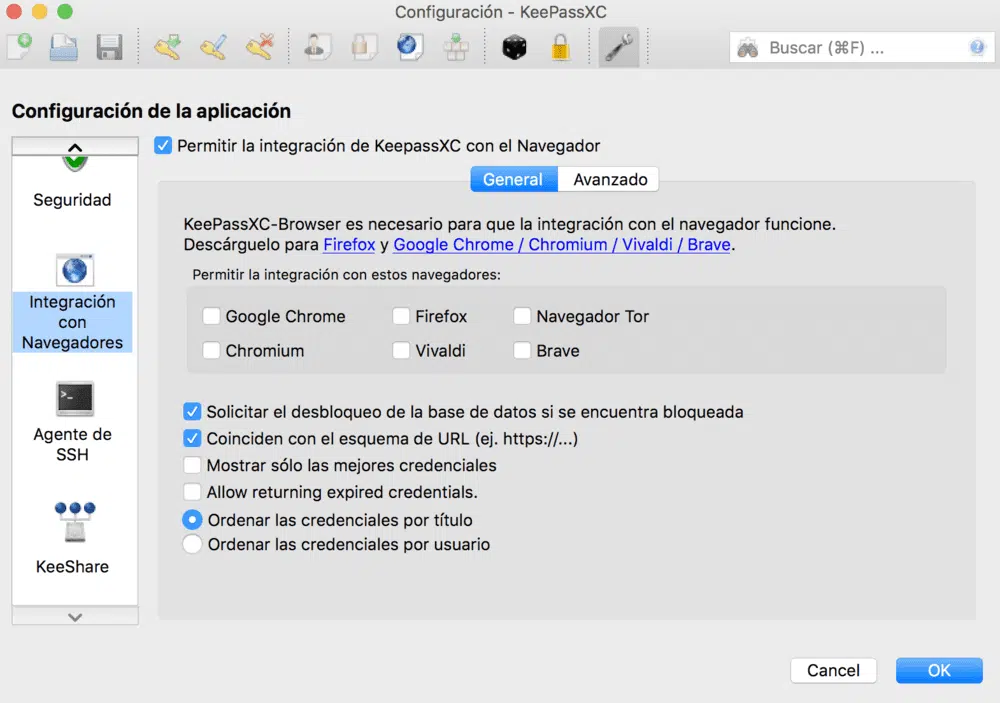Uncheck Solicitar el desbloqueo de la base

(x=192, y=411)
